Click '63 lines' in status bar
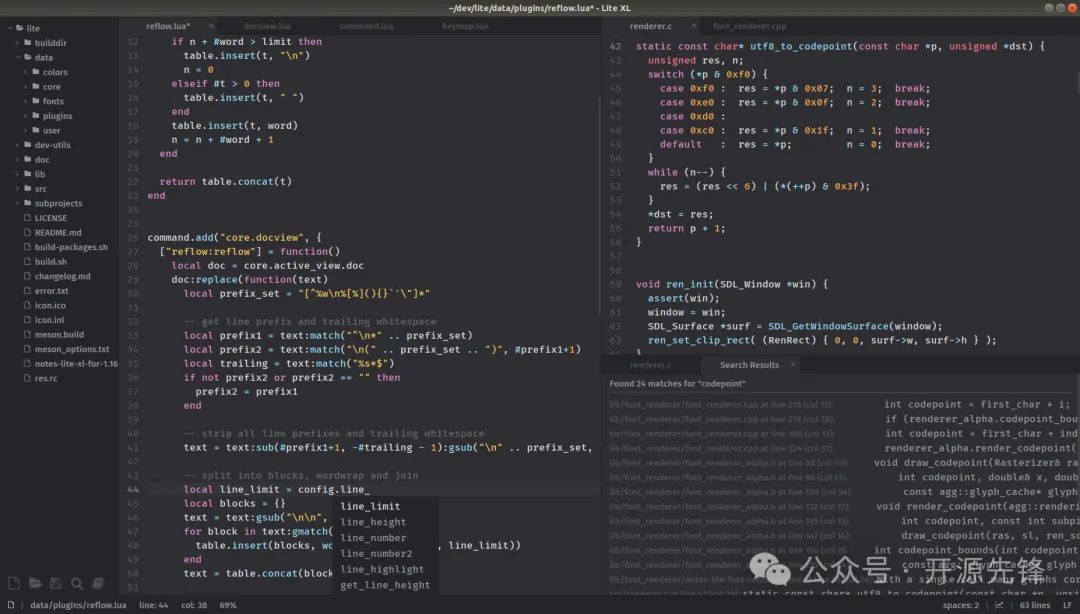Viewport: 1080px width, 614px height. (1035, 605)
